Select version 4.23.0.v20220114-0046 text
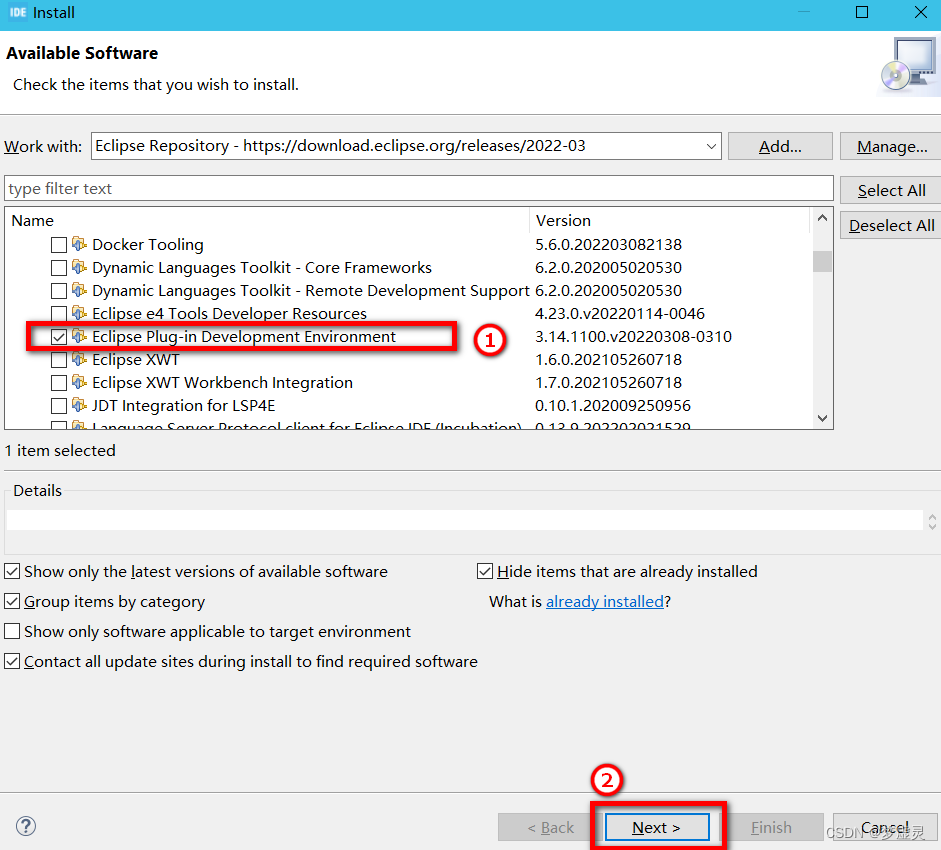The width and height of the screenshot is (941, 850). [x=619, y=313]
